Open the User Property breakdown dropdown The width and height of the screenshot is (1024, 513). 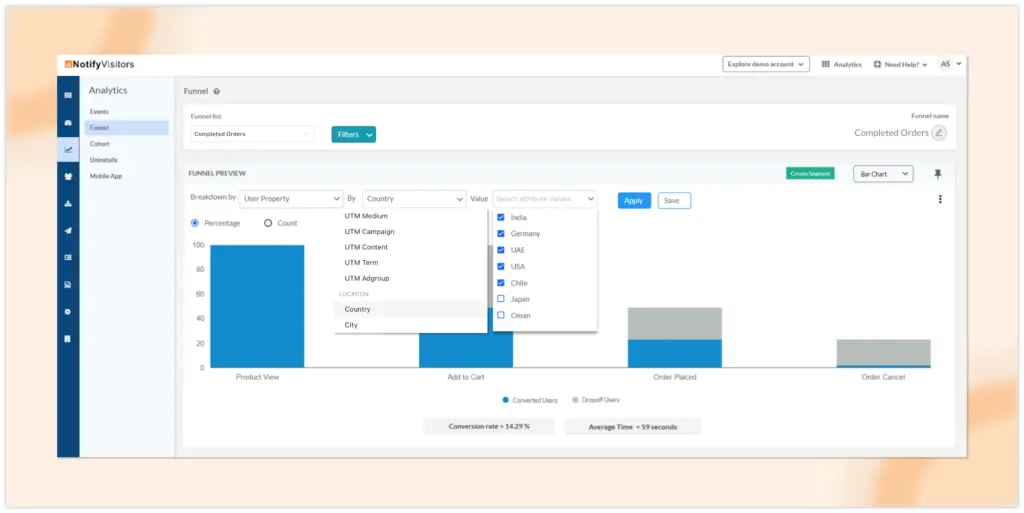(x=290, y=199)
